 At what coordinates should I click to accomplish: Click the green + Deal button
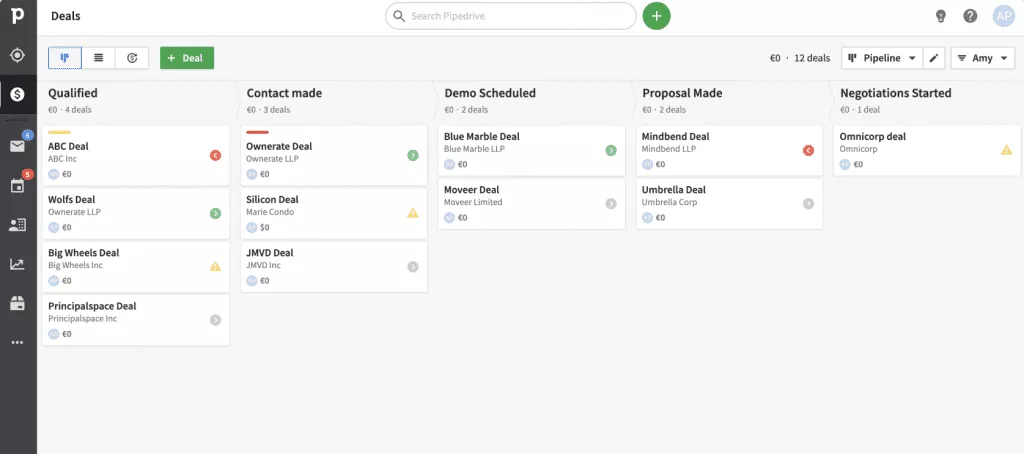point(186,58)
